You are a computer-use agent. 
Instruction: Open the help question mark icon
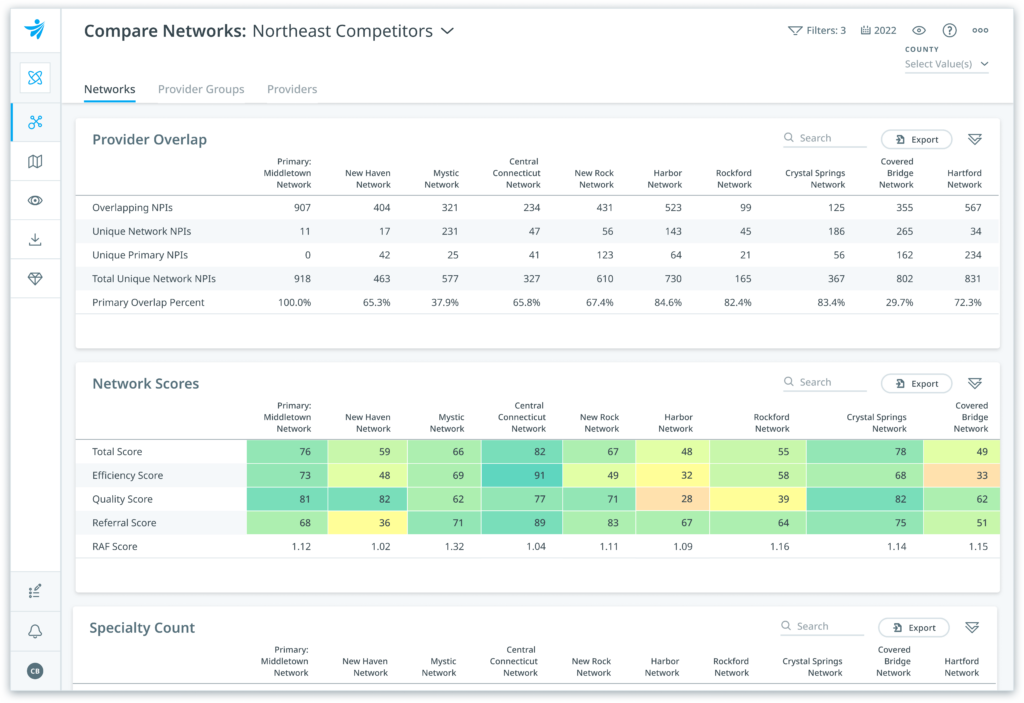tap(950, 30)
